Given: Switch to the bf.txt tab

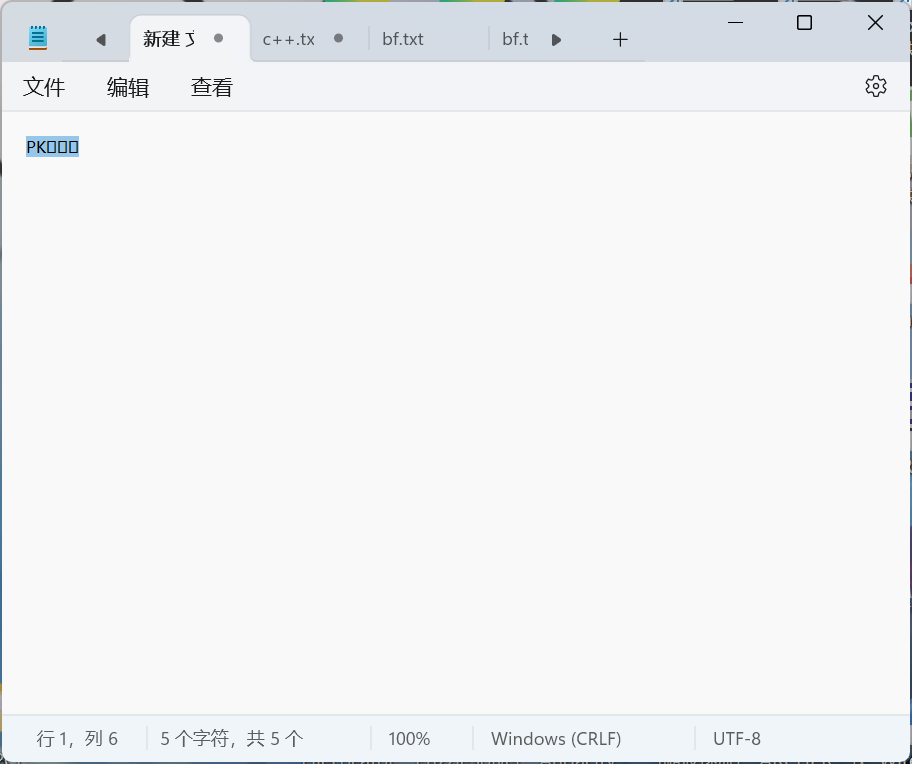Looking at the screenshot, I should click(x=403, y=39).
